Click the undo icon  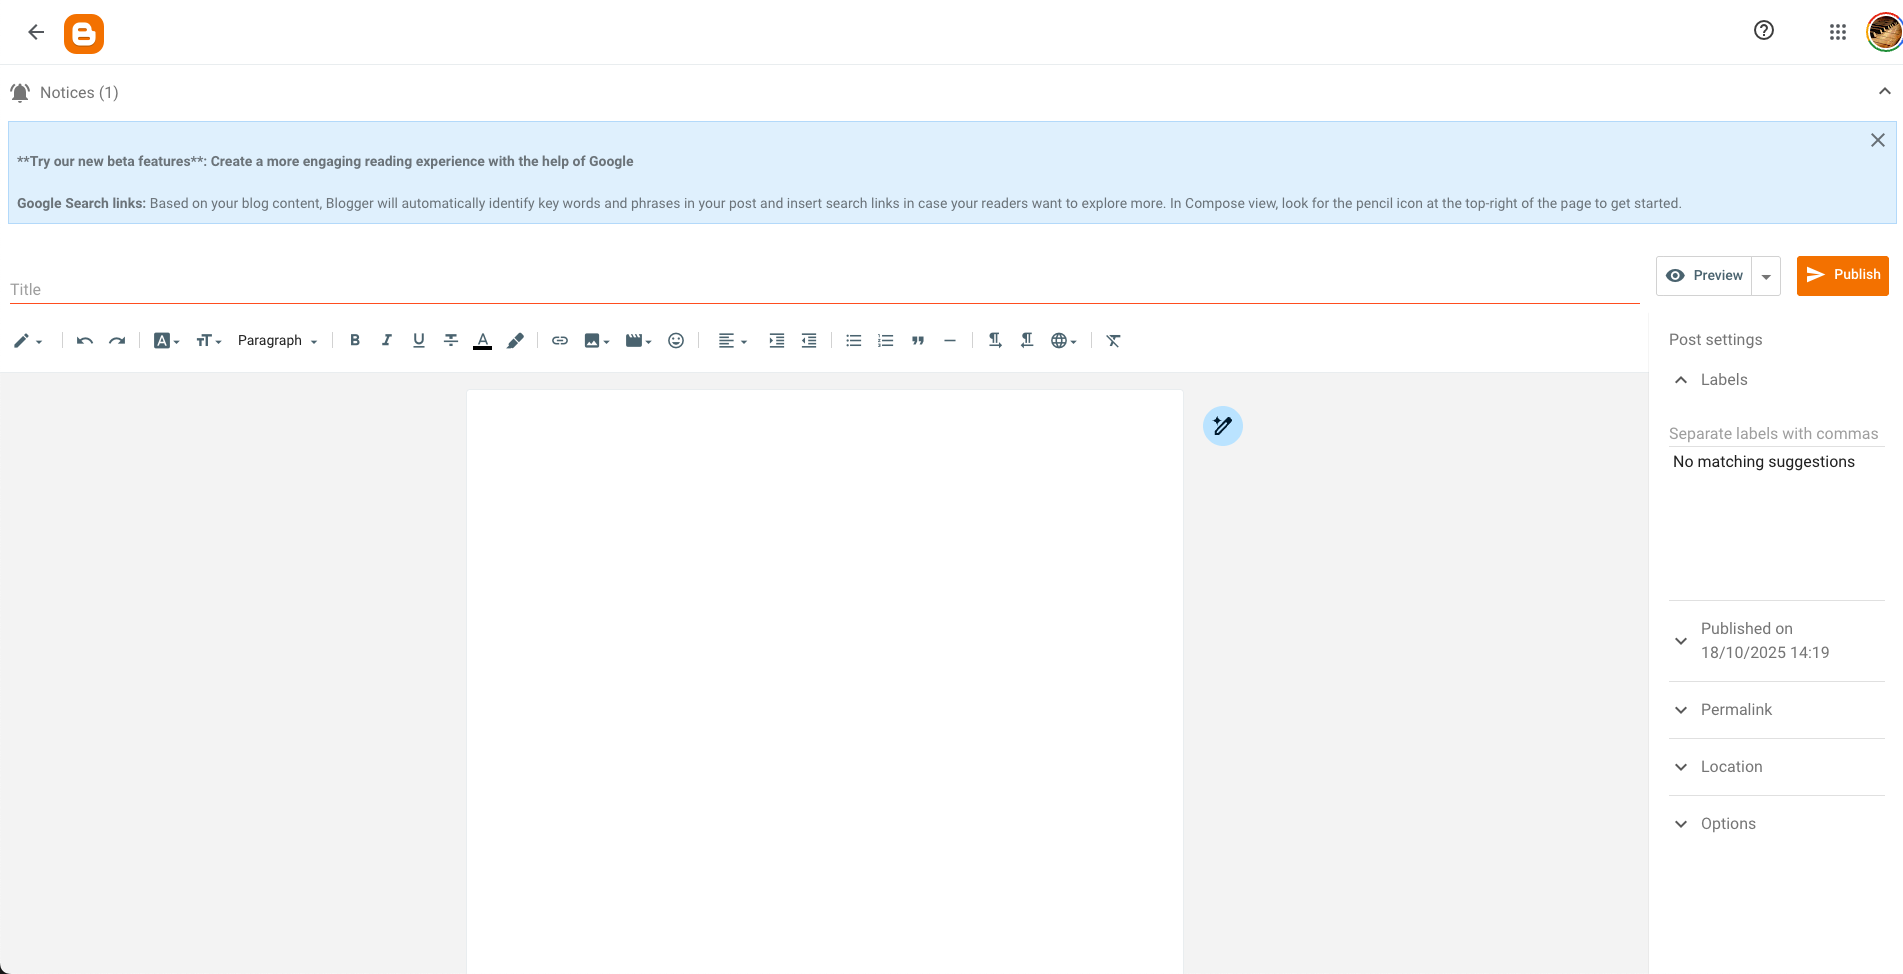pyautogui.click(x=85, y=341)
